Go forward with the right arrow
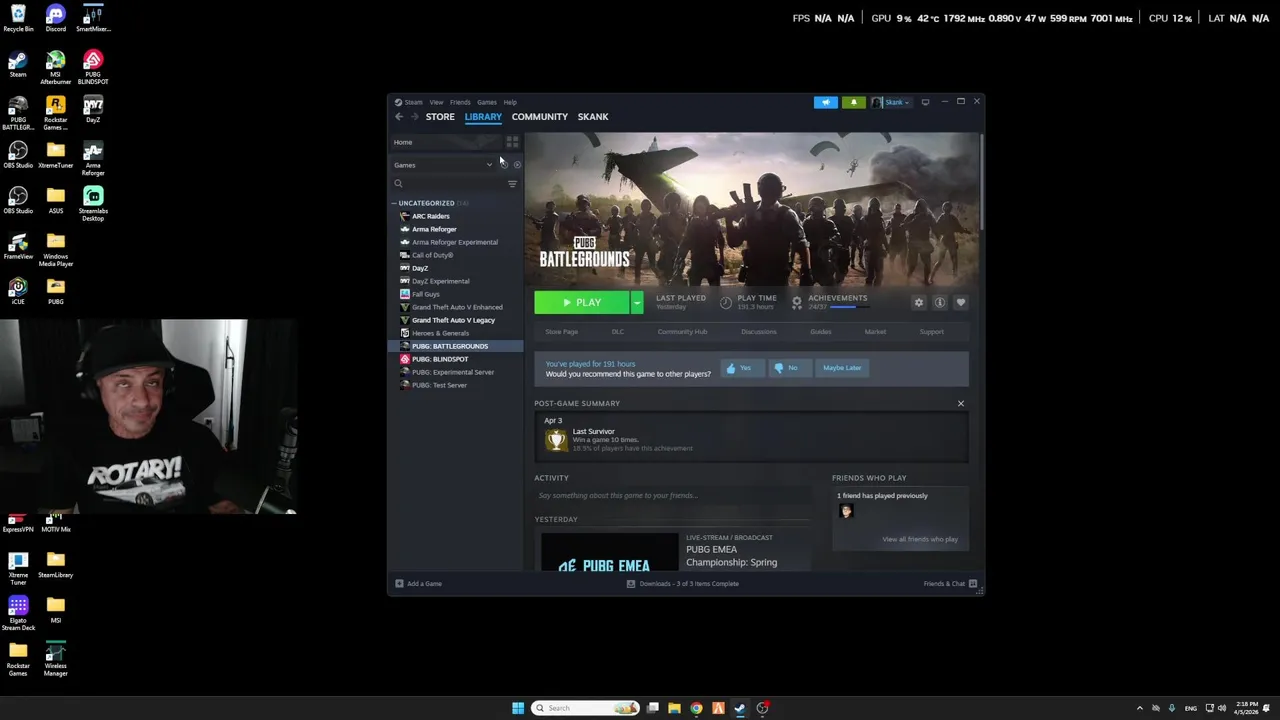 point(414,117)
